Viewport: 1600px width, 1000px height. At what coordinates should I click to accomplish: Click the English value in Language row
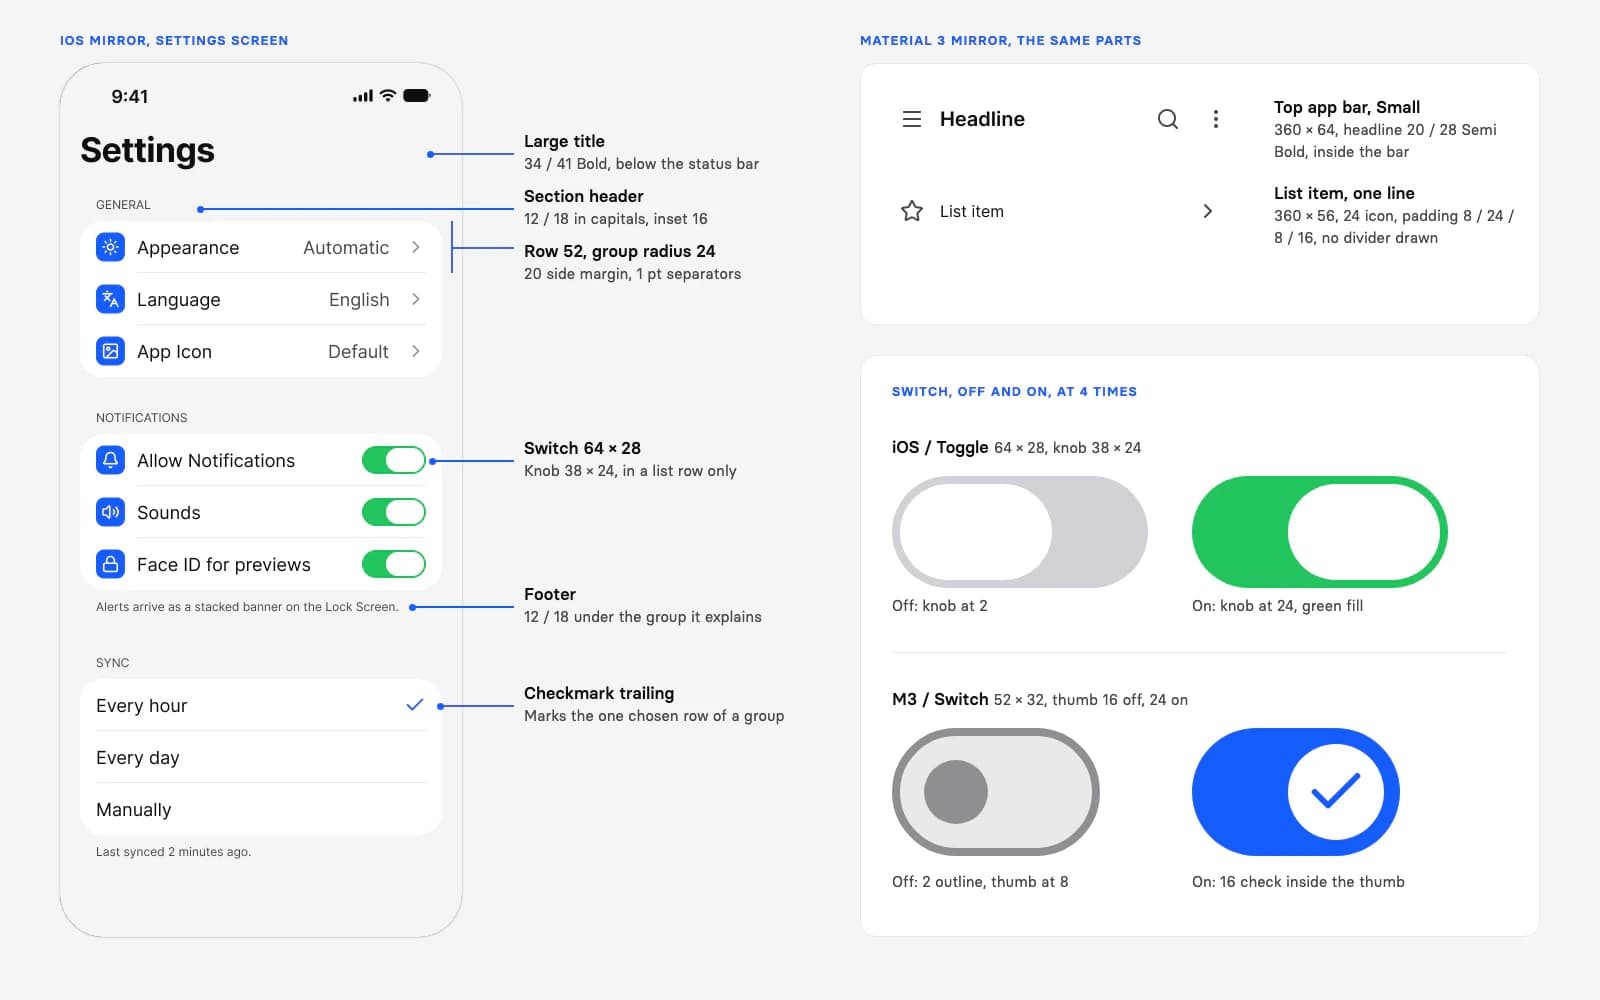pos(359,299)
